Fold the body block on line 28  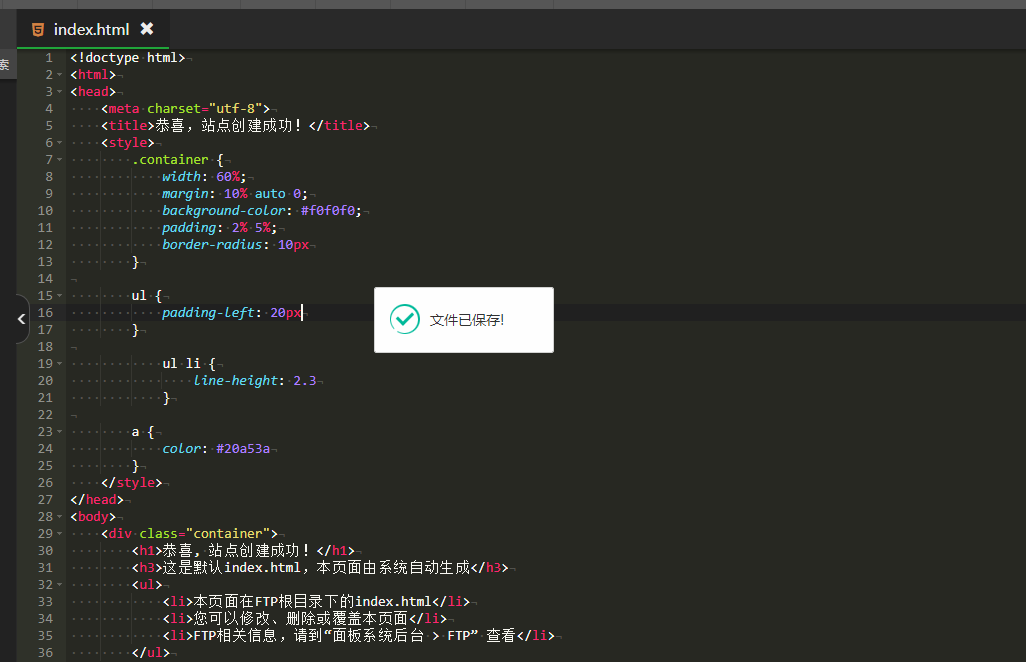60,517
